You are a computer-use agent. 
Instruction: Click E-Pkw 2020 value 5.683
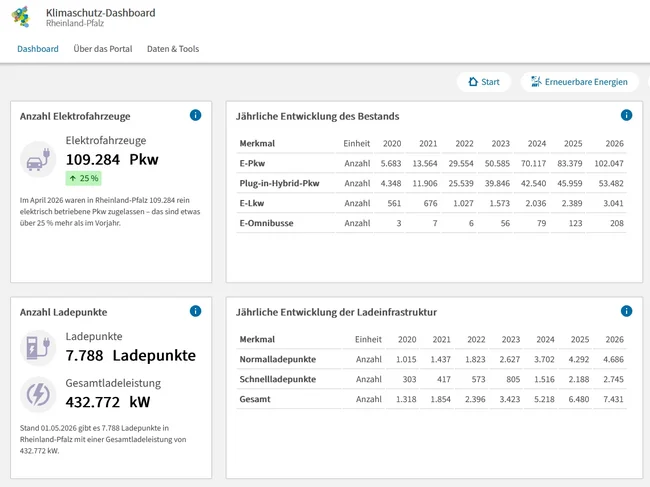pos(391,163)
